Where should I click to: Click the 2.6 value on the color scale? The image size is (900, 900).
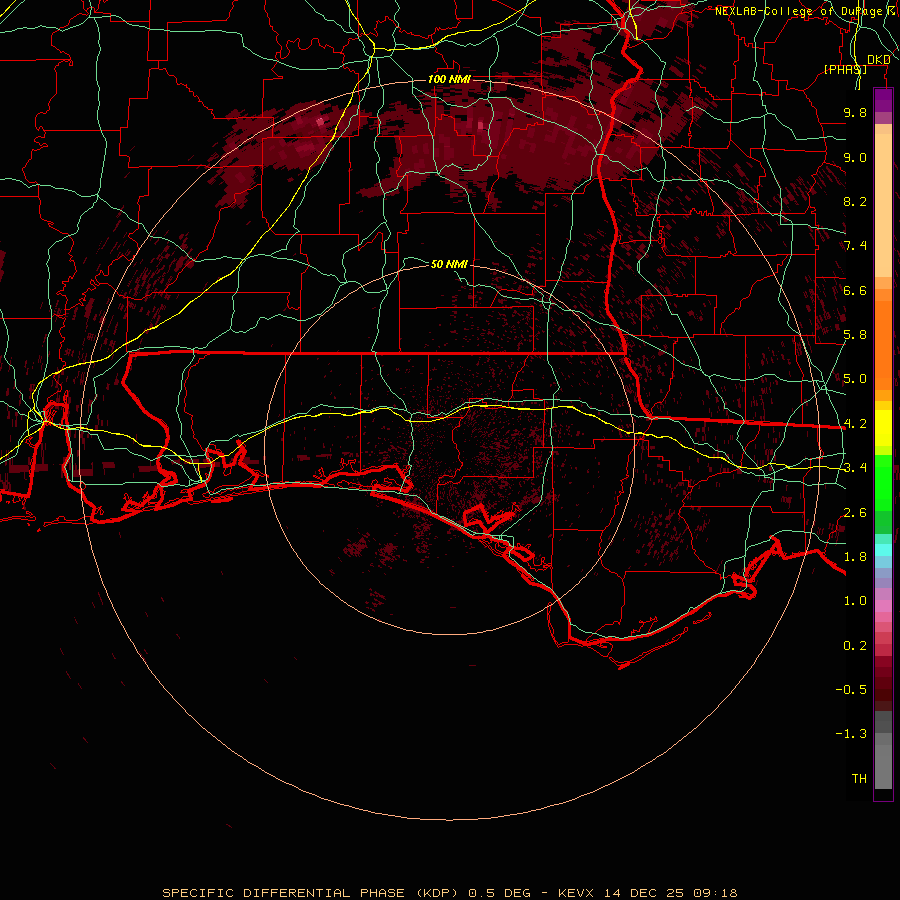pyautogui.click(x=855, y=513)
